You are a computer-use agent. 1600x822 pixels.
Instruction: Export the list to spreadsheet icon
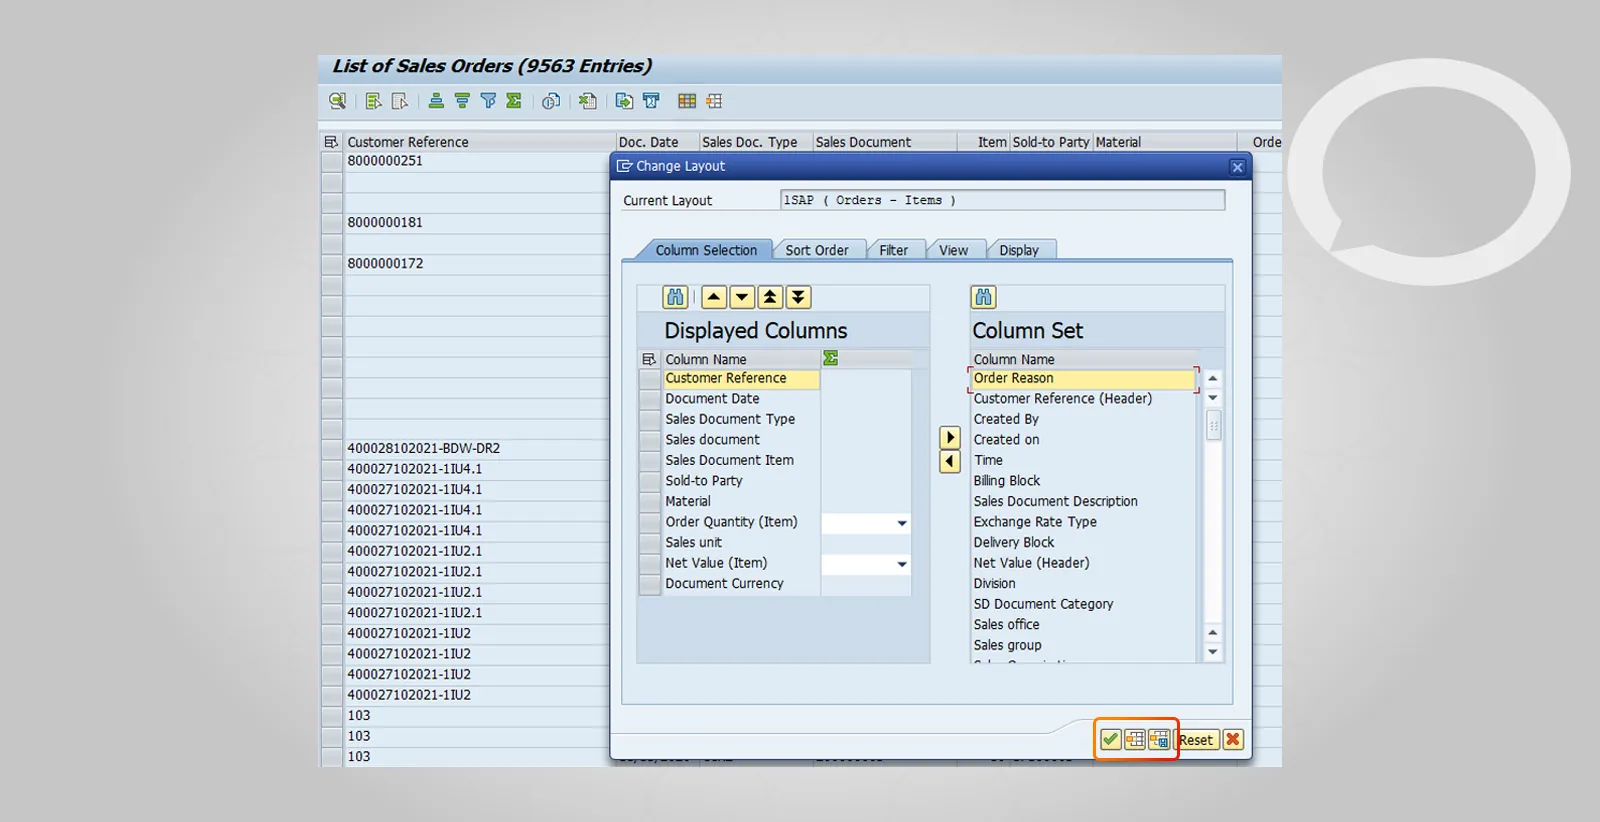coord(588,101)
